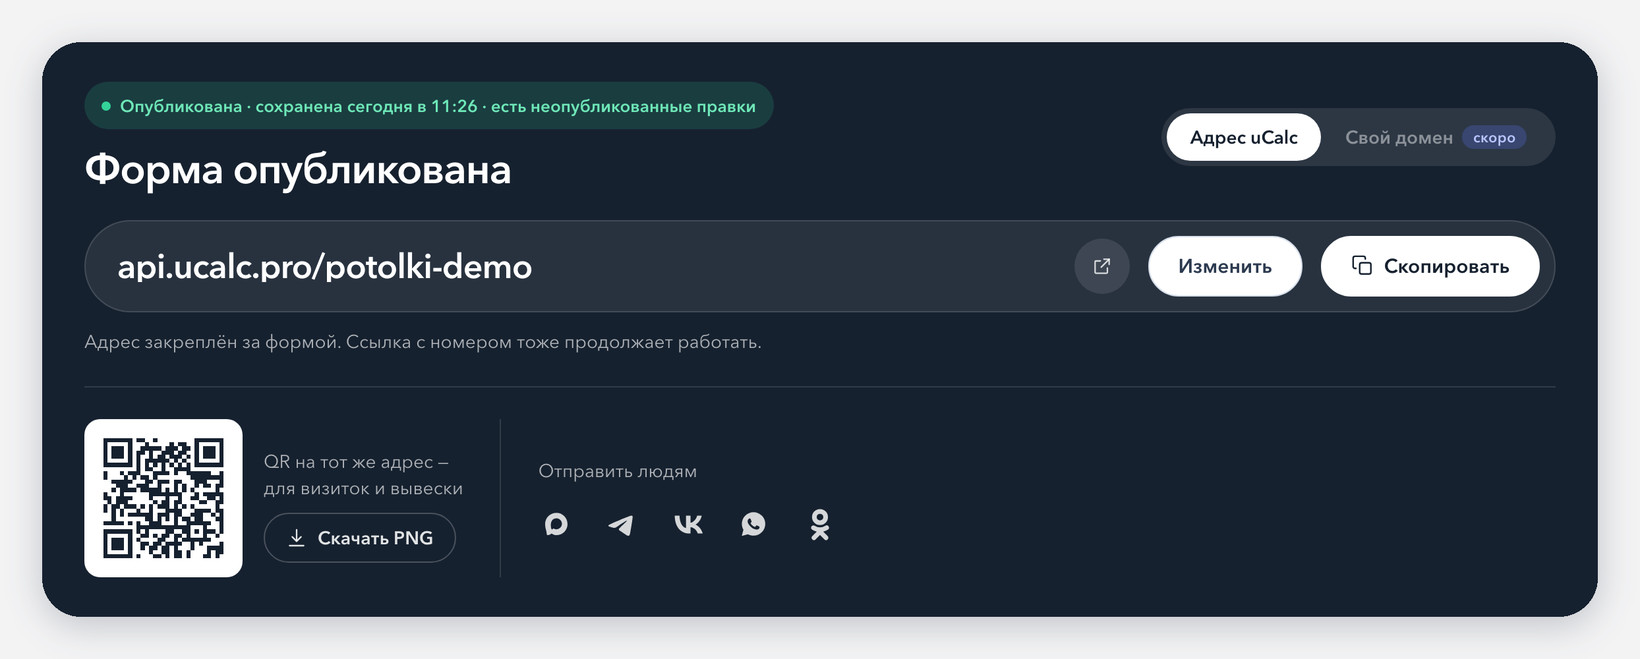Image resolution: width=1640 pixels, height=659 pixels.
Task: Click the Скопировать button label
Action: [1446, 266]
